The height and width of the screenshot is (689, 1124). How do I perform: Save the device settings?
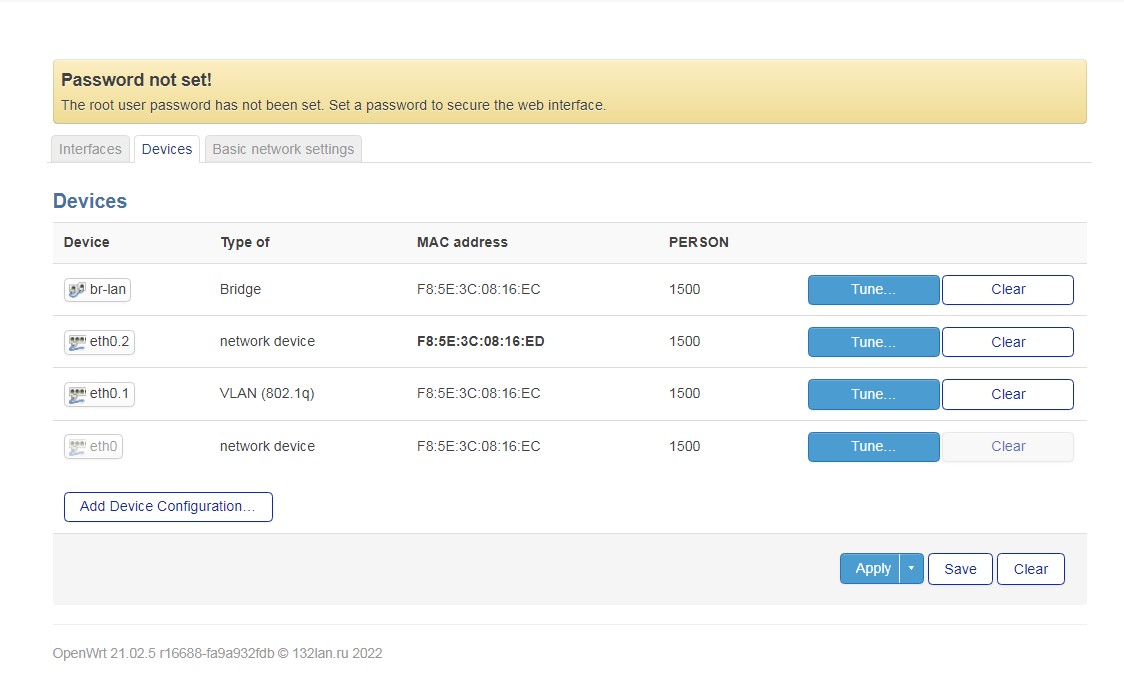tap(960, 568)
